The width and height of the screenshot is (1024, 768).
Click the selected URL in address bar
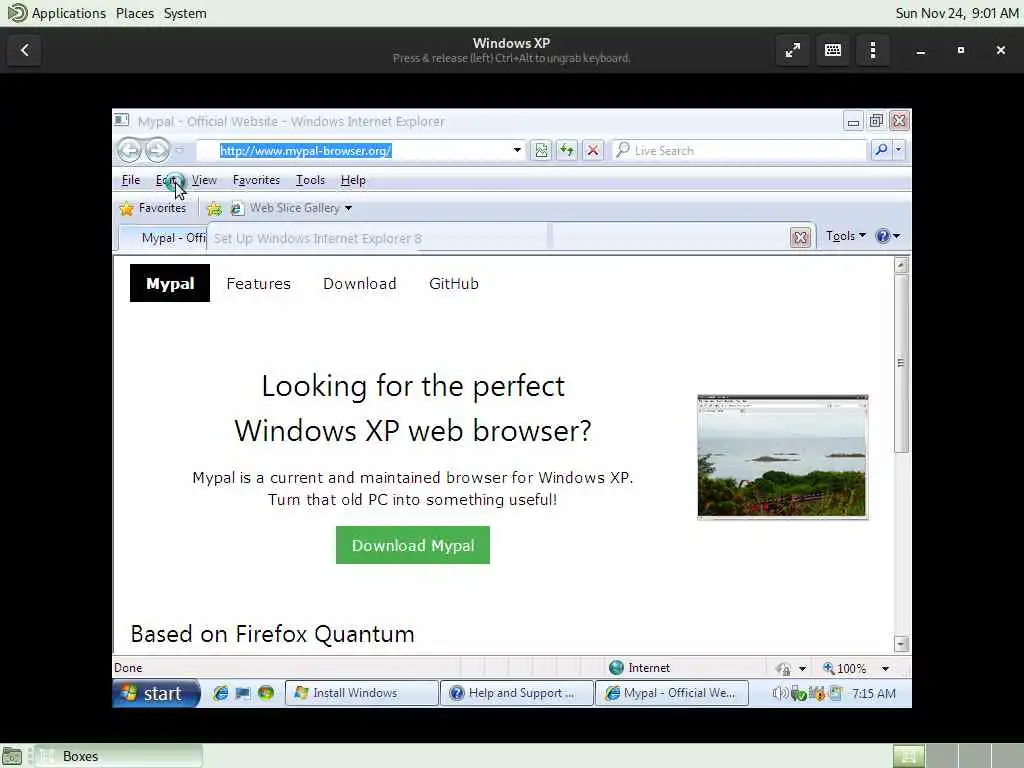(306, 151)
